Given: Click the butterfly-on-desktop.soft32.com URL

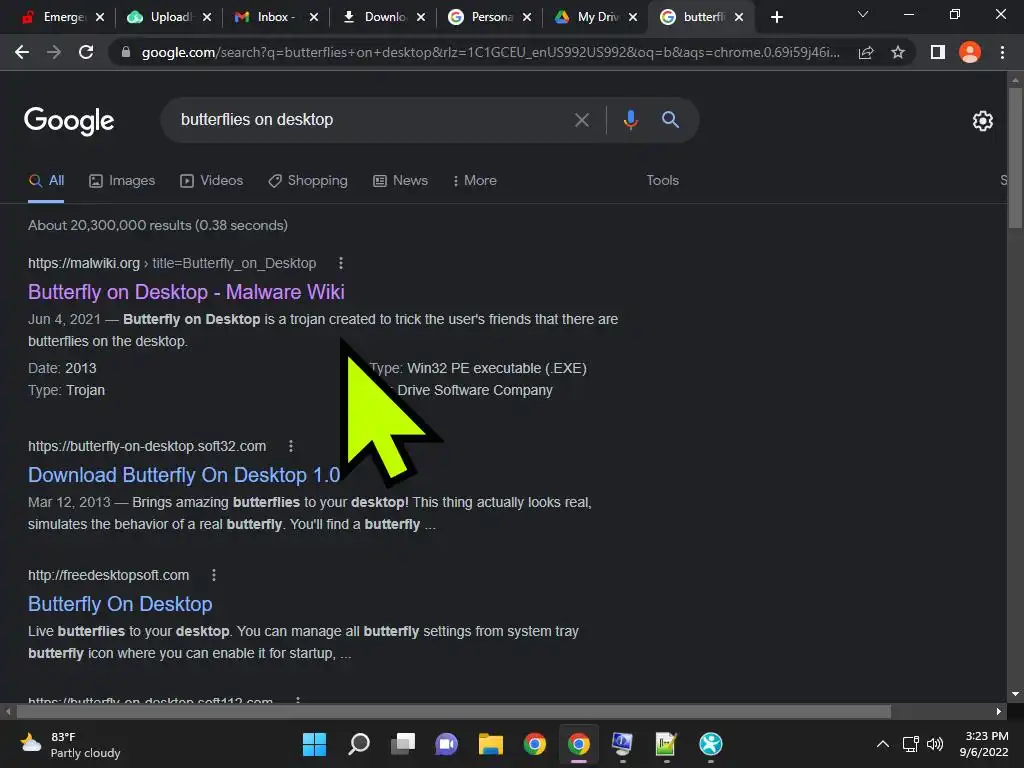Looking at the screenshot, I should pos(147,446).
